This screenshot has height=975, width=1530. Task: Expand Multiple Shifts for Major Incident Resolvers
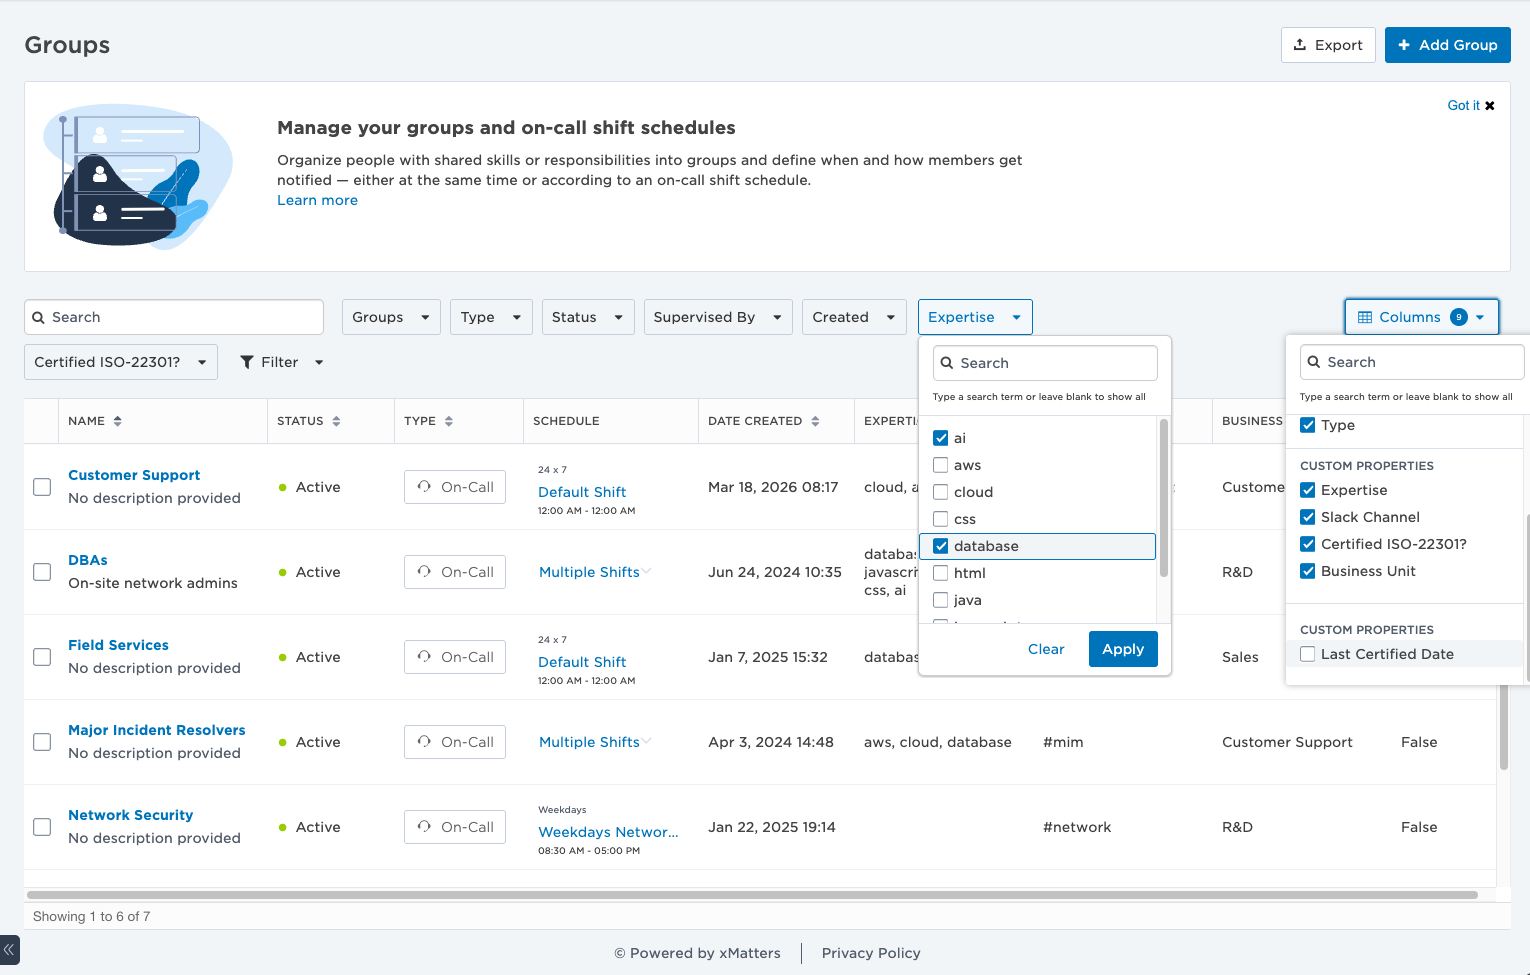click(595, 742)
